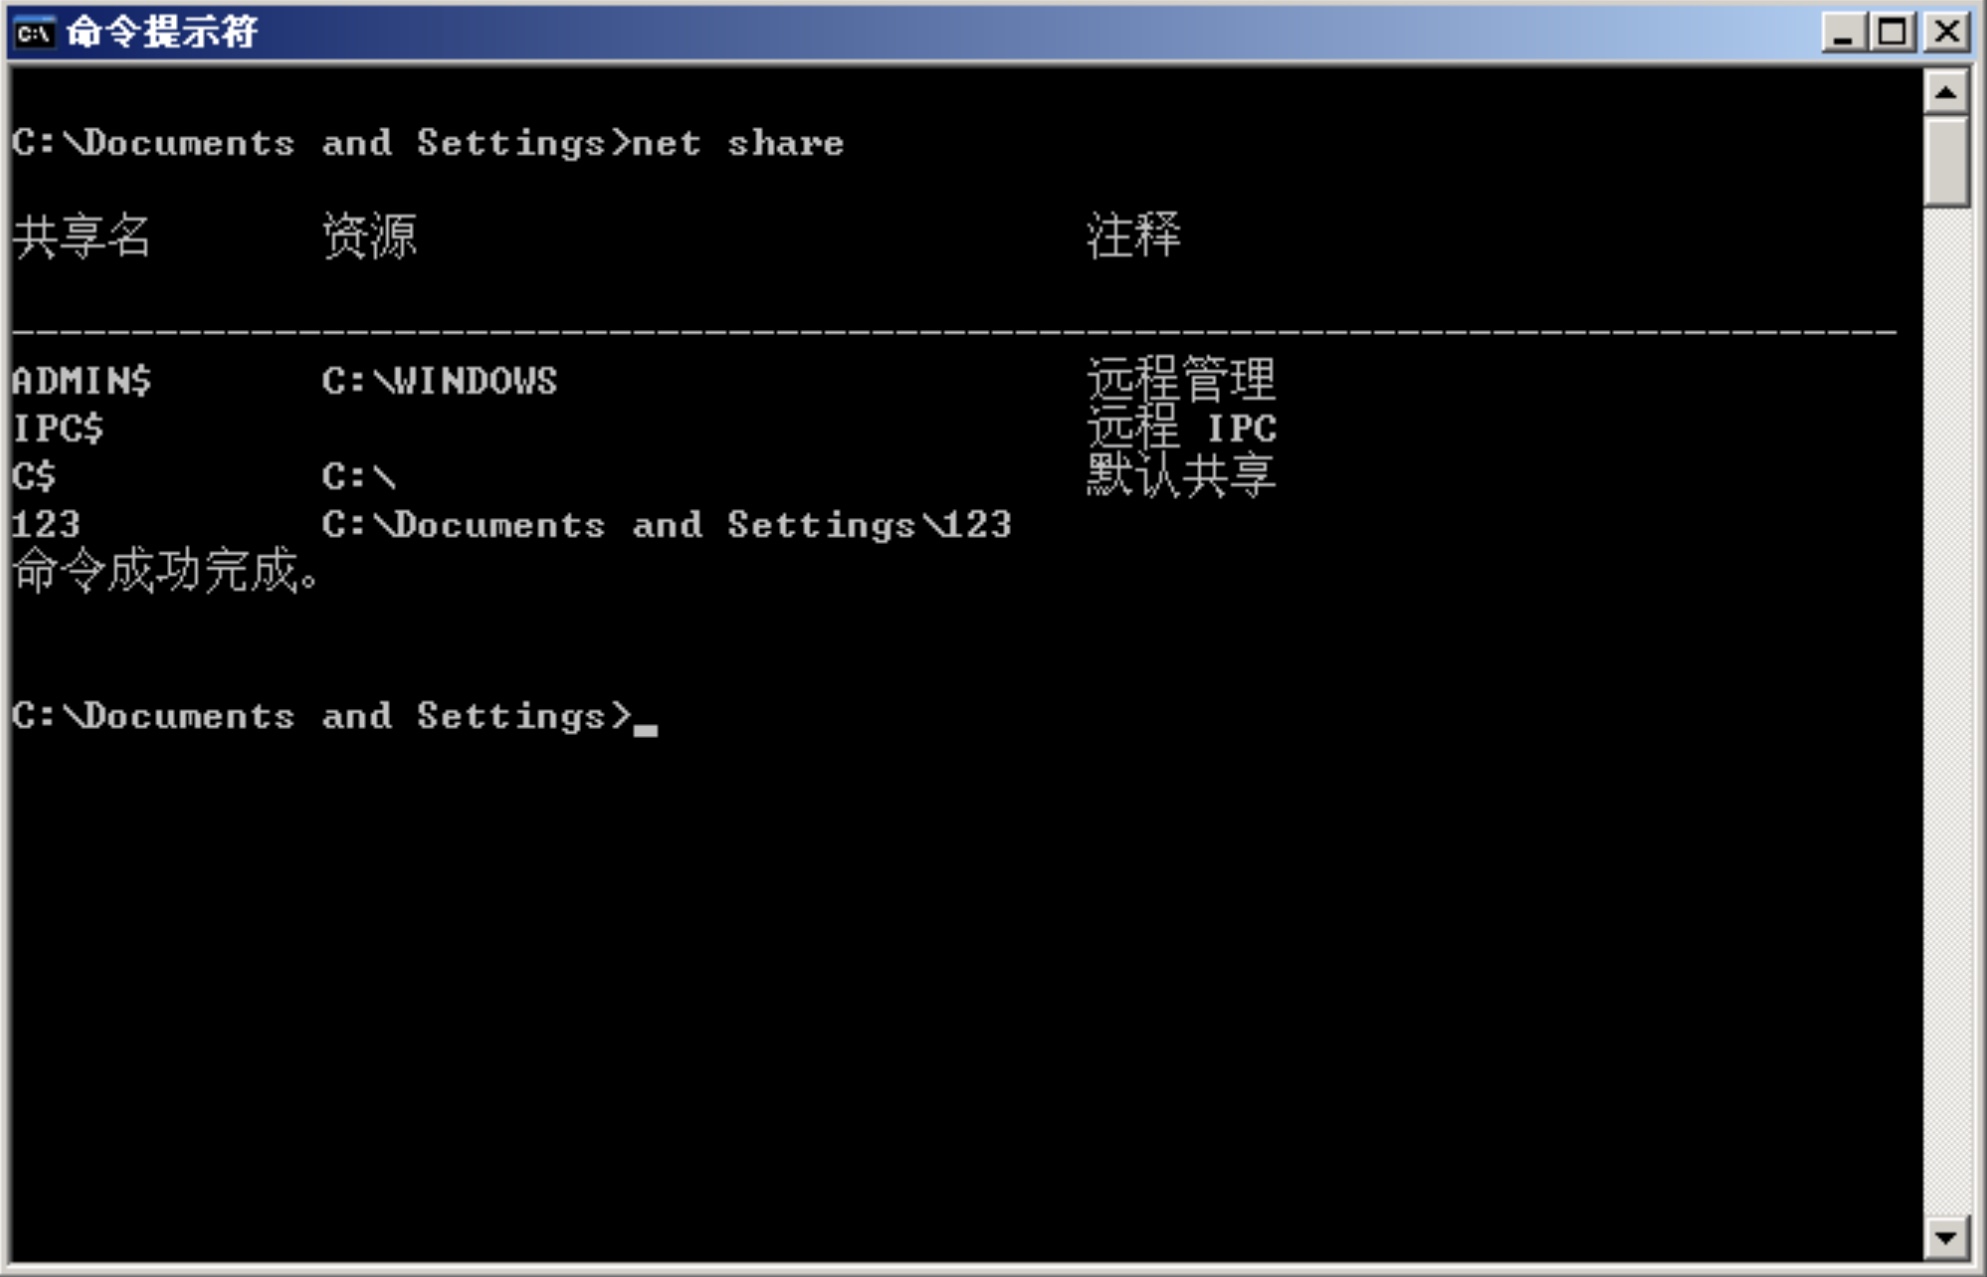The width and height of the screenshot is (1987, 1277).
Task: Click the IPC$ share name
Action: coord(58,429)
